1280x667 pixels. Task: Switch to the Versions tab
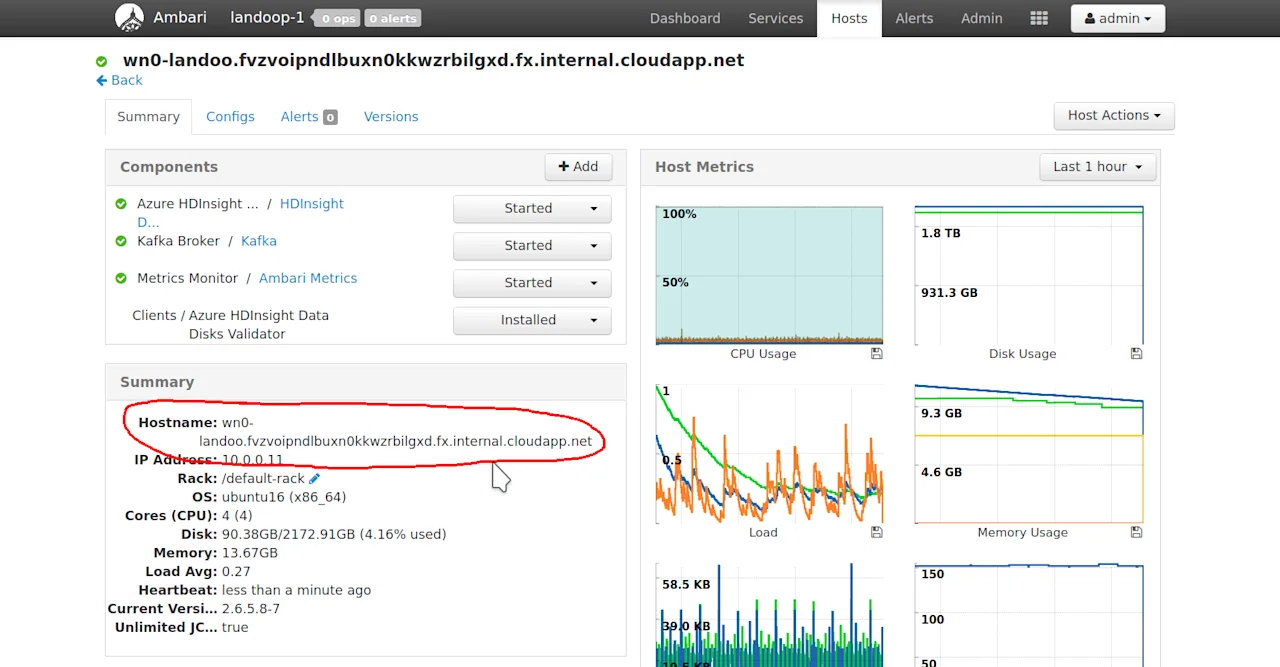point(391,117)
